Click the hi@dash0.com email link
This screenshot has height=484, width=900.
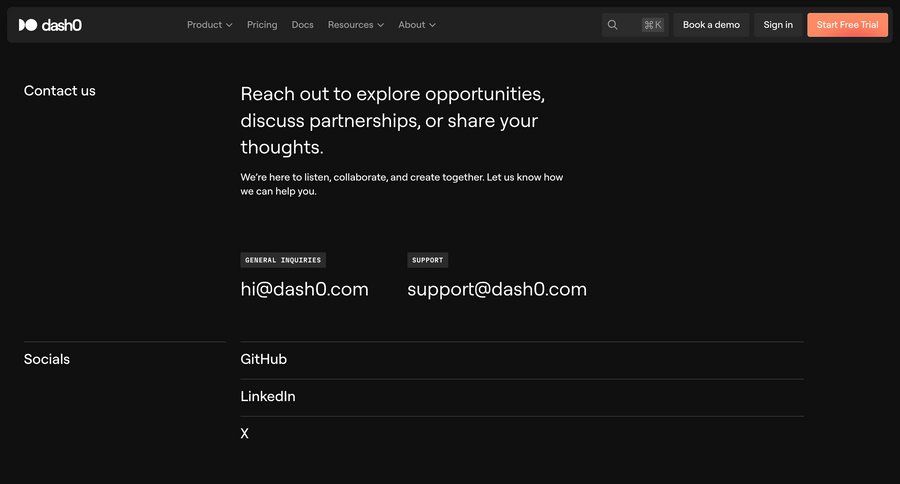tap(304, 289)
